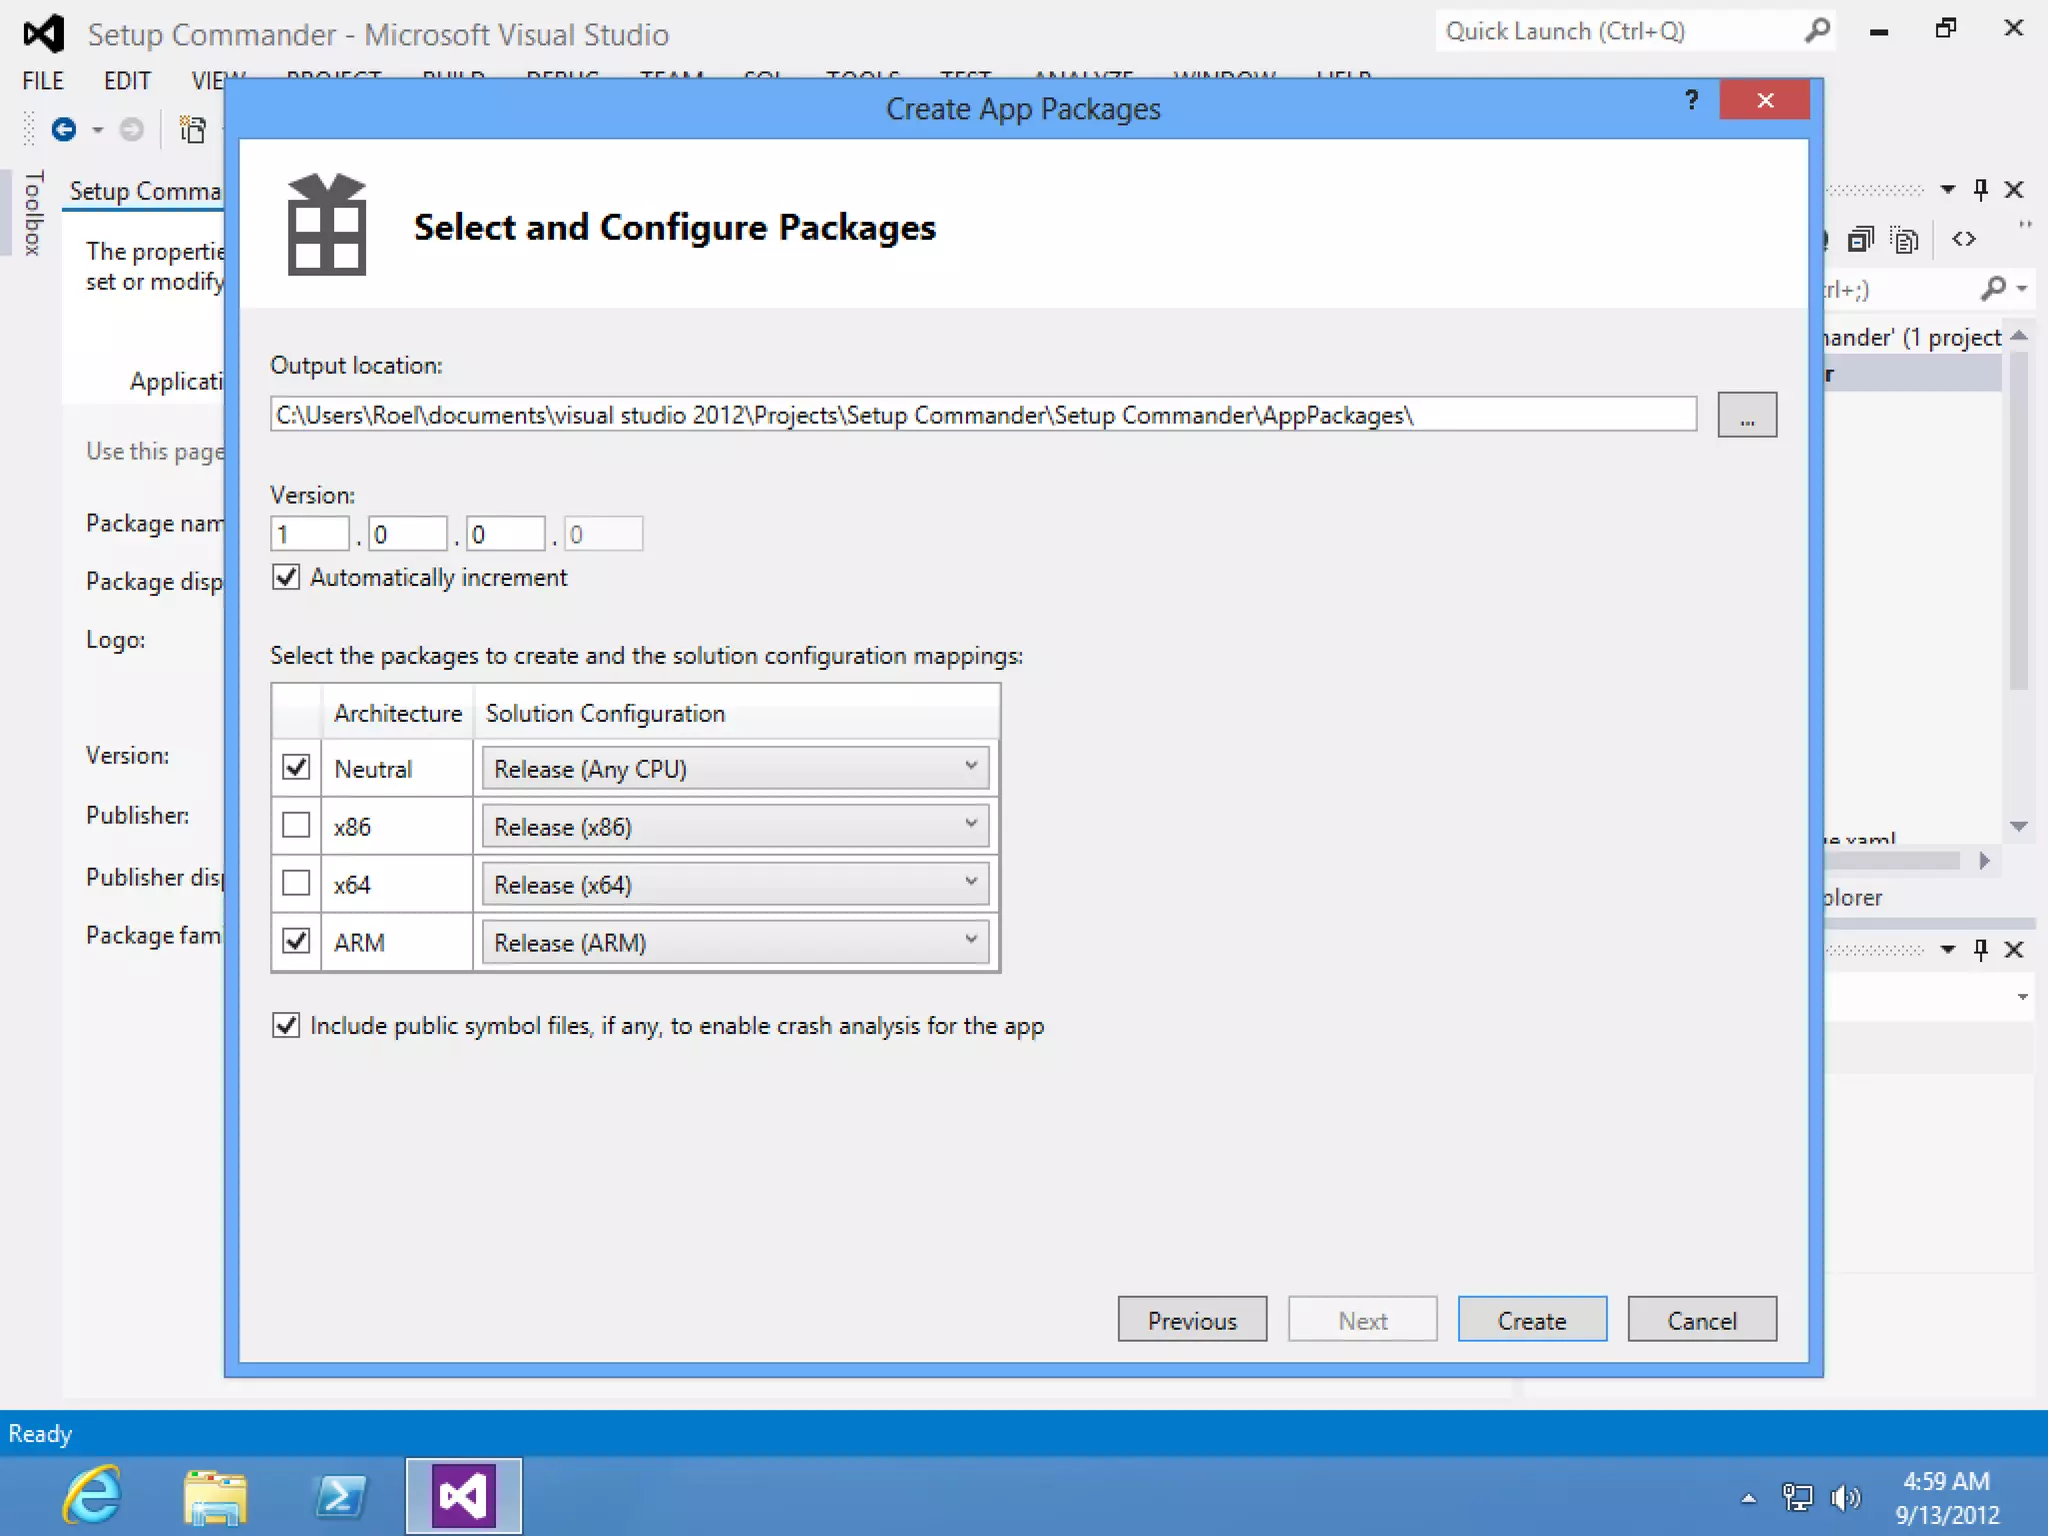
Task: Uncheck Automatically increment checkbox
Action: pos(286,577)
